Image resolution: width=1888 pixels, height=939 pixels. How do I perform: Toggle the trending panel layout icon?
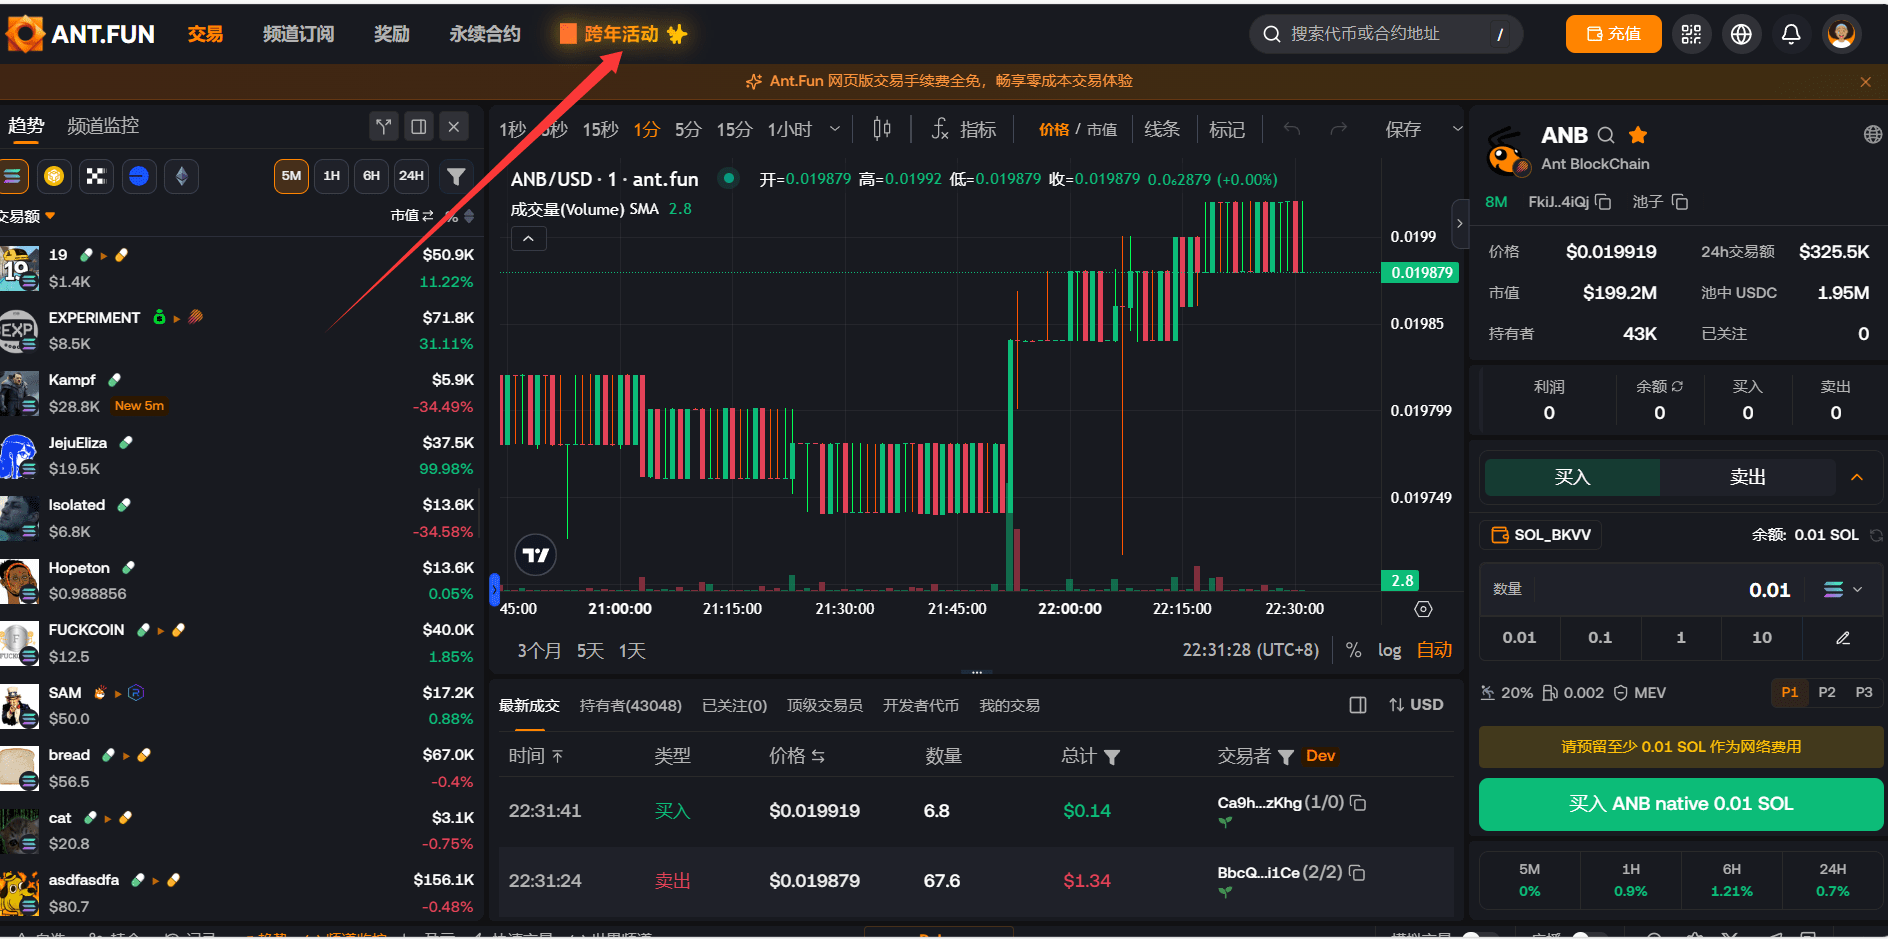pyautogui.click(x=418, y=126)
